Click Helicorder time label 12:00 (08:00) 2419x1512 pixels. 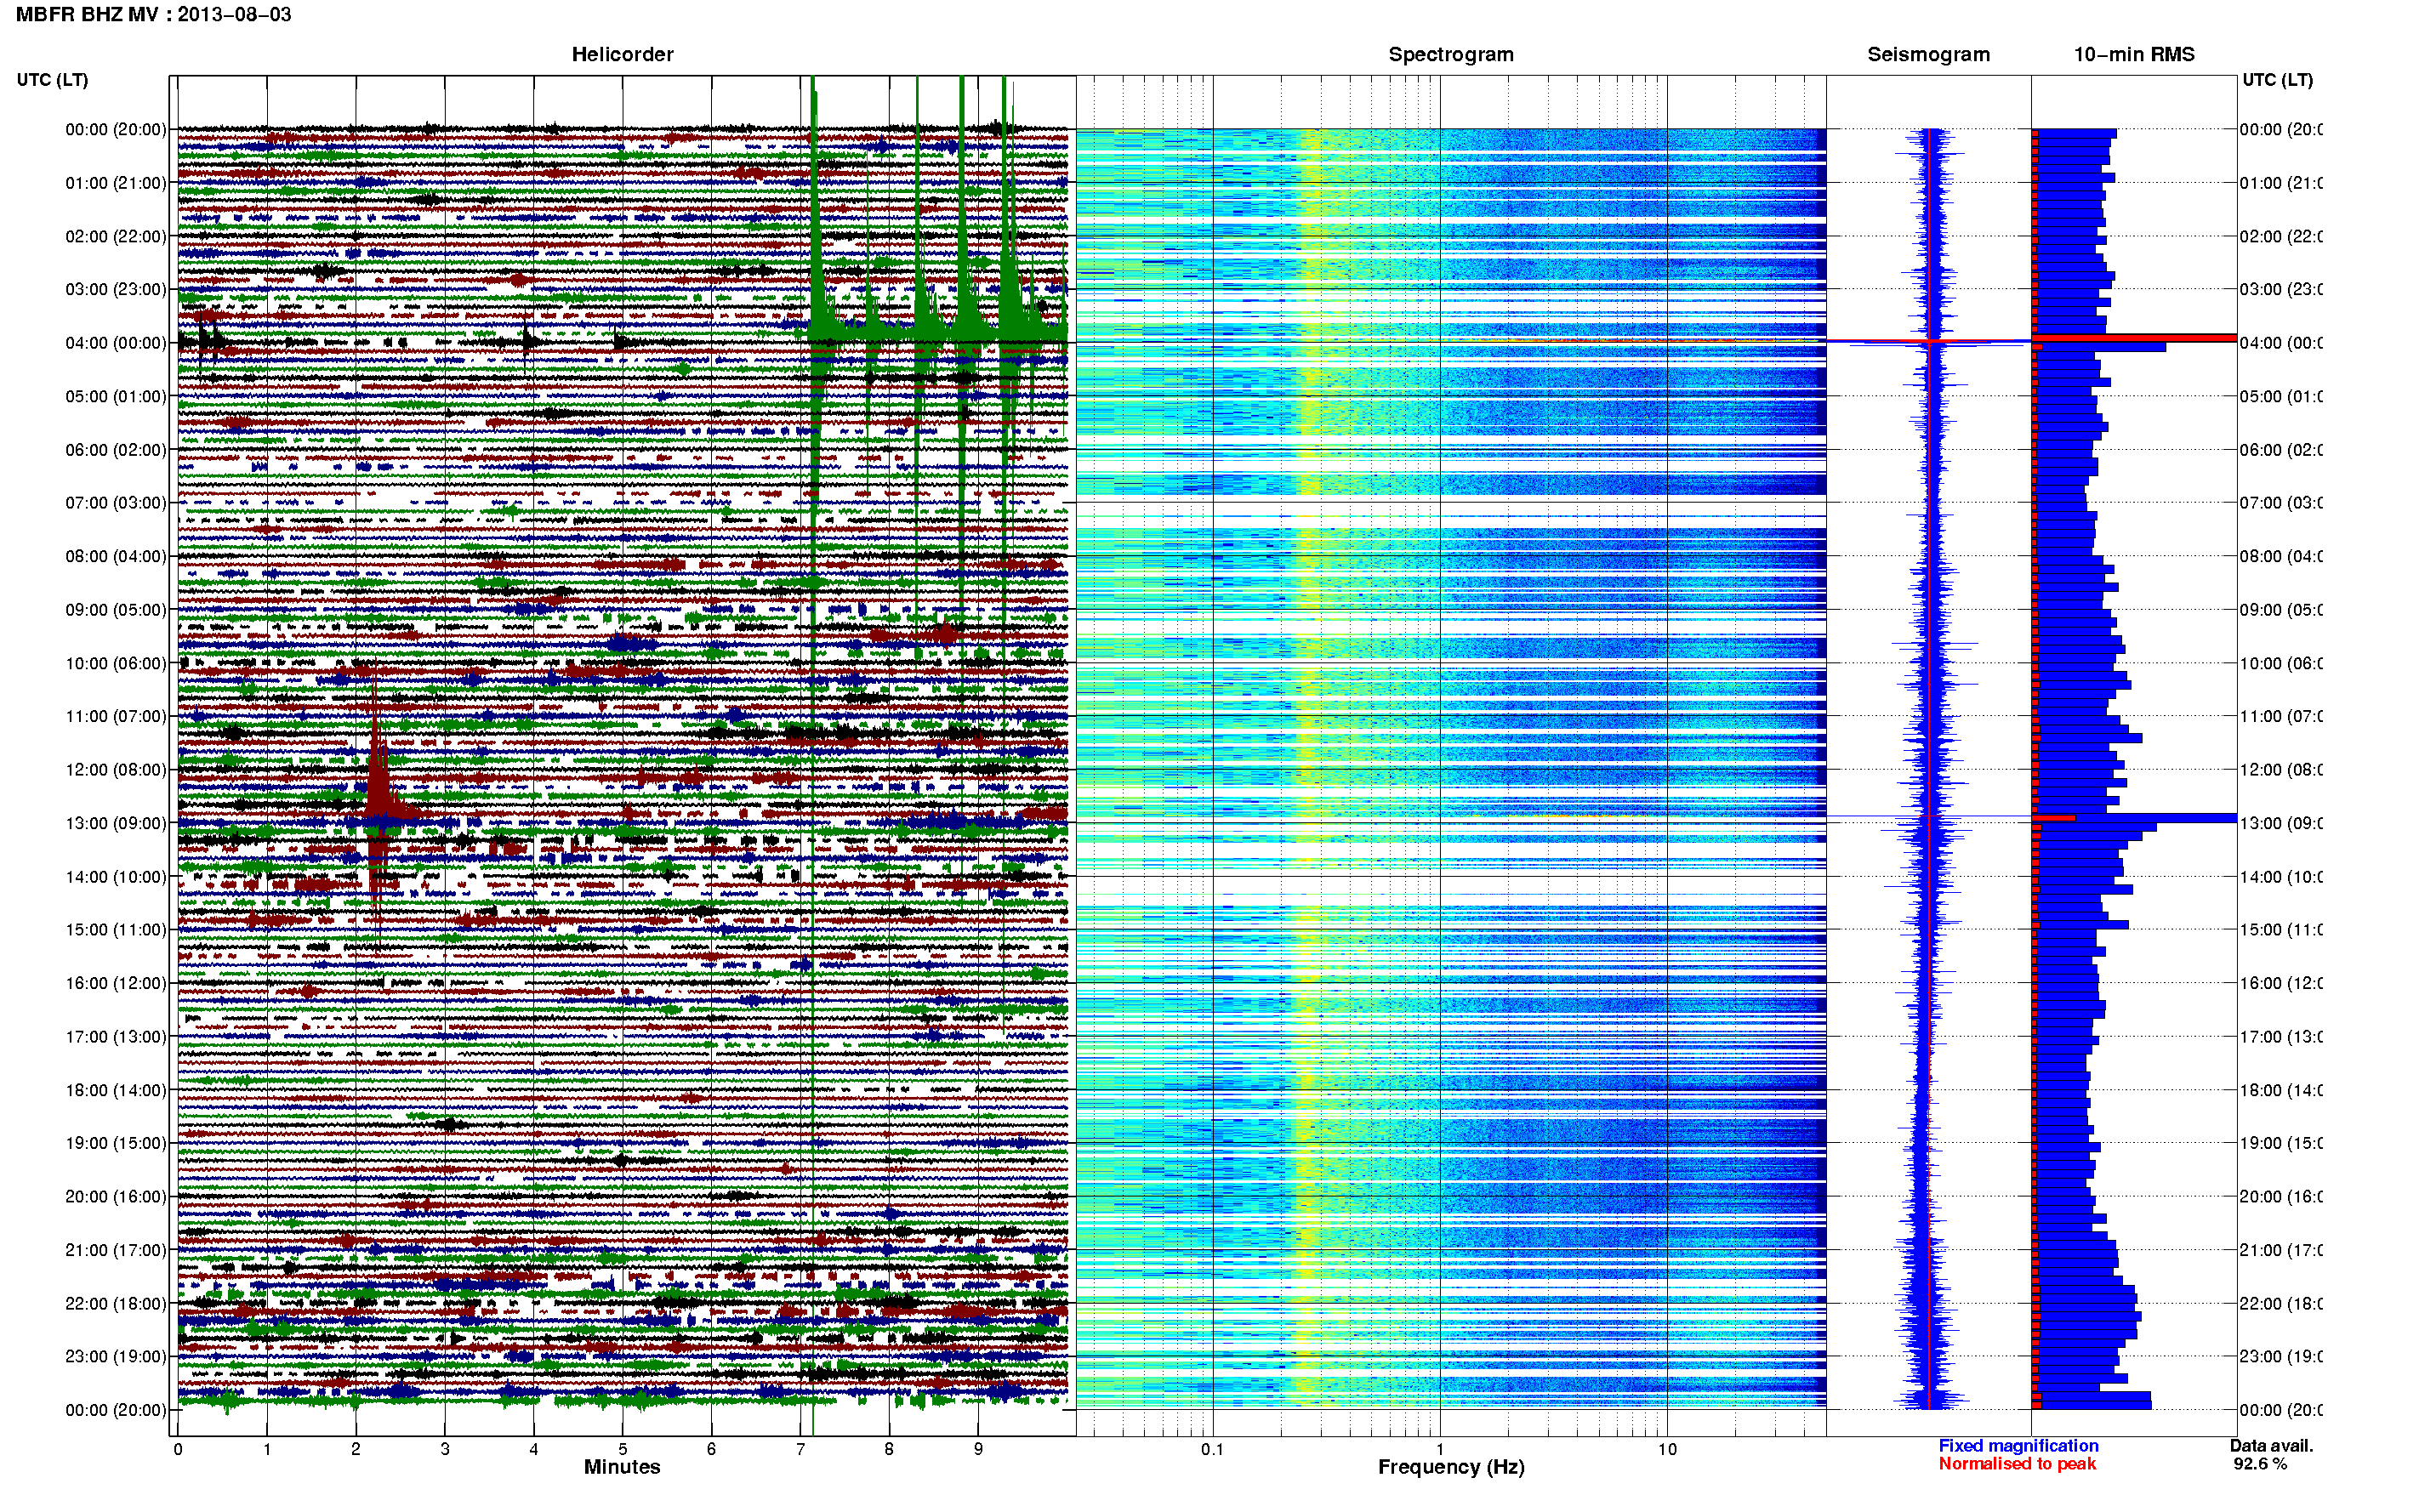pos(116,769)
